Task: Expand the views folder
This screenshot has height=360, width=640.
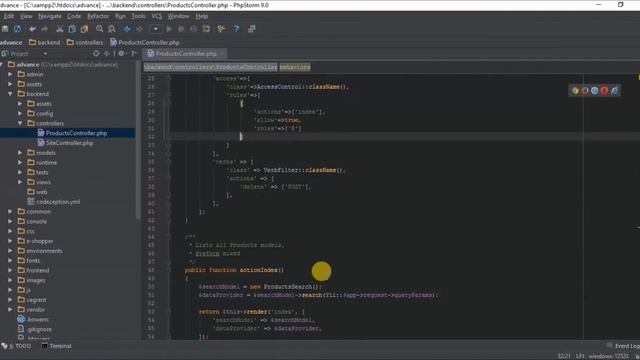Action: (x=20, y=182)
